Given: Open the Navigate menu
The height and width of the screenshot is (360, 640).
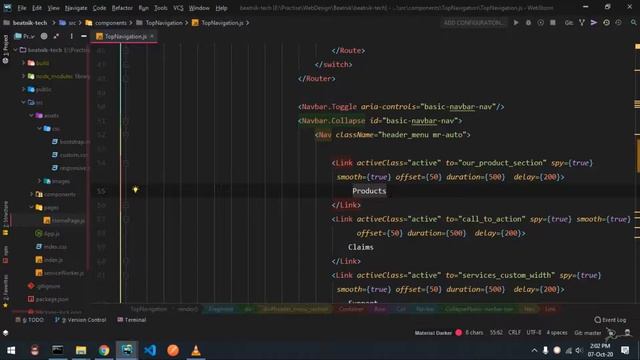Looking at the screenshot, I should [x=76, y=8].
